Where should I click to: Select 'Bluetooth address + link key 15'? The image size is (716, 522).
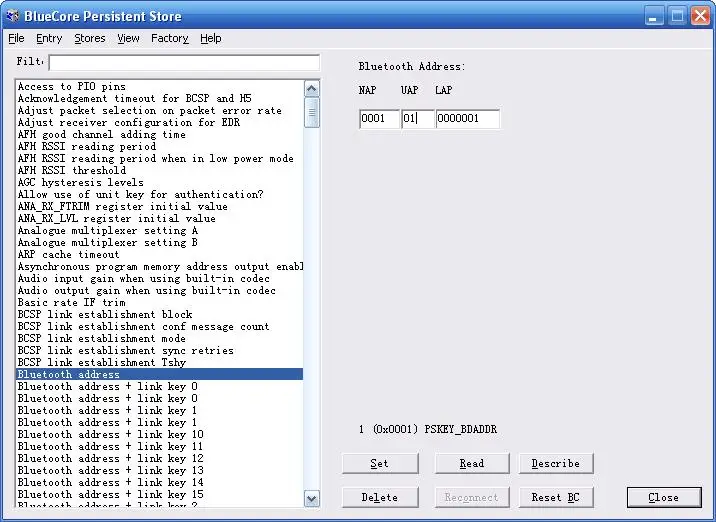159,494
